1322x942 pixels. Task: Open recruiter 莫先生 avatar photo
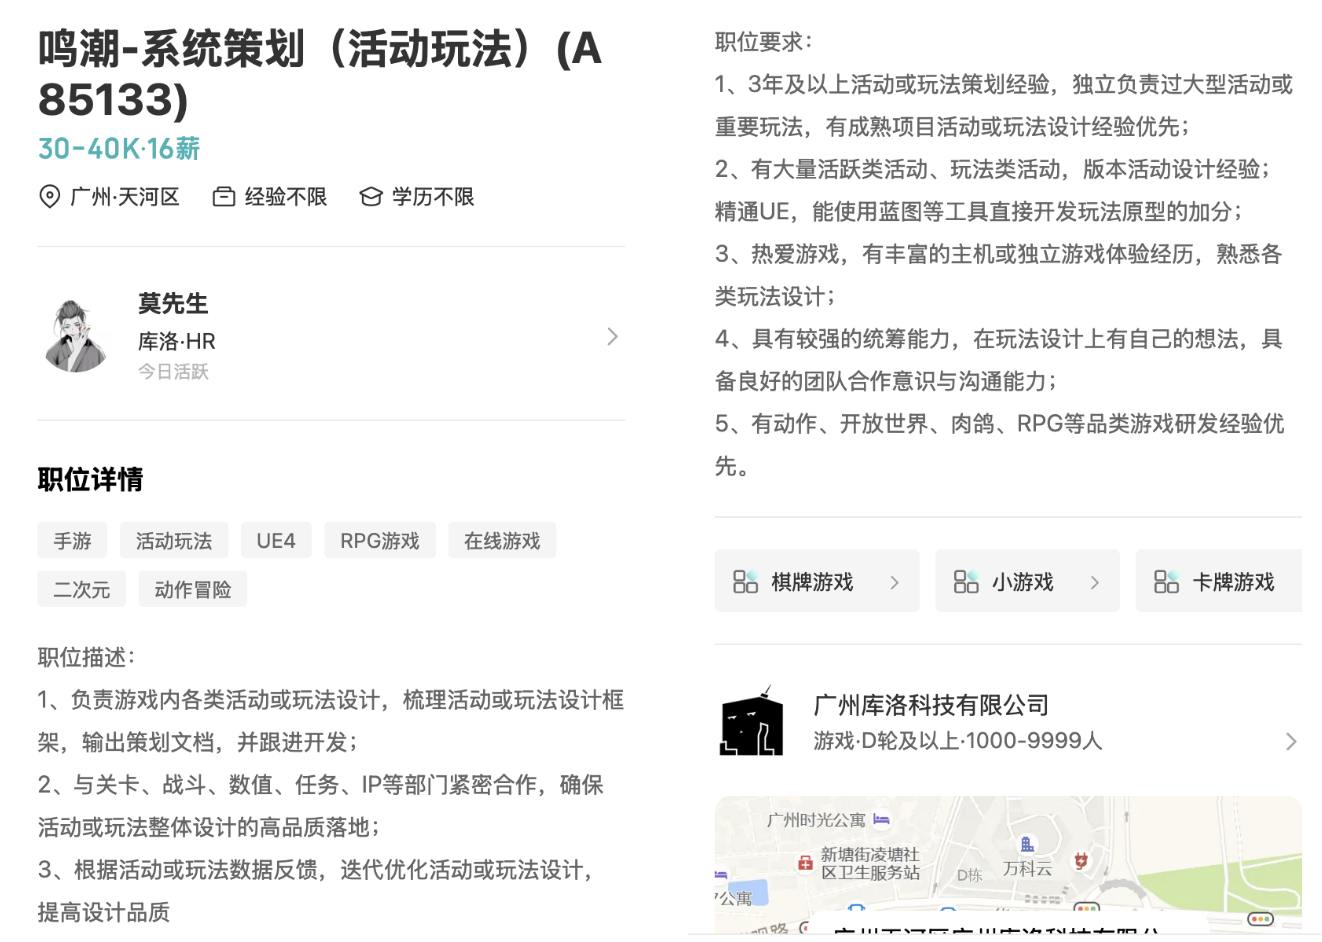click(76, 336)
